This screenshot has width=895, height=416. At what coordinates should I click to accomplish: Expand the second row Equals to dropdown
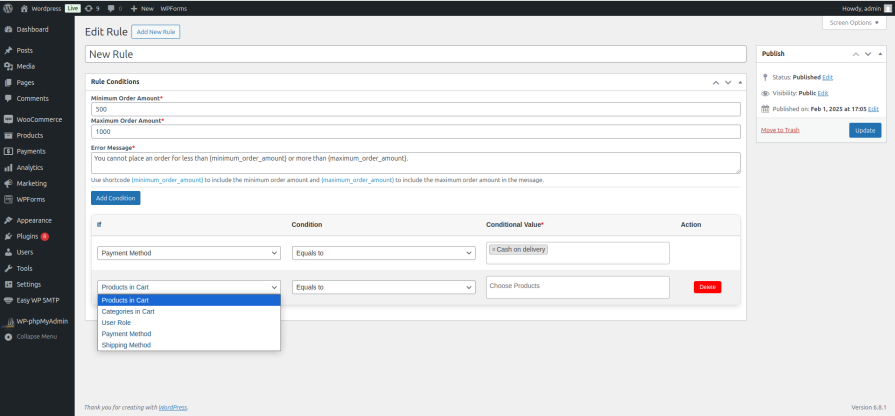384,287
